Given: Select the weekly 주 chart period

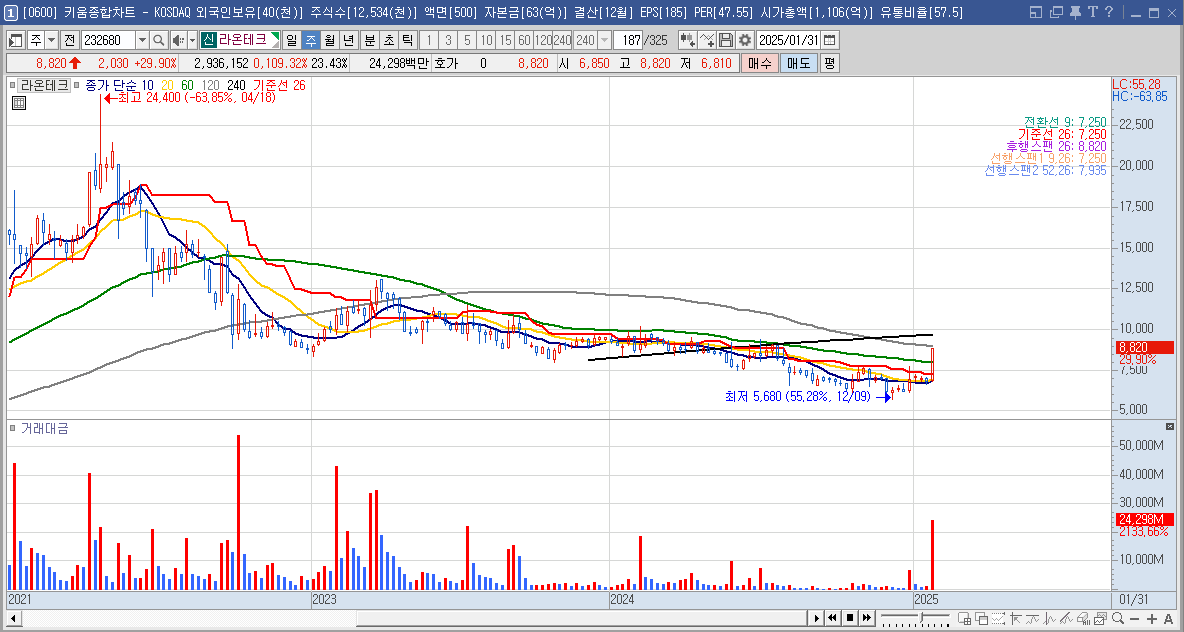Looking at the screenshot, I should [x=310, y=40].
